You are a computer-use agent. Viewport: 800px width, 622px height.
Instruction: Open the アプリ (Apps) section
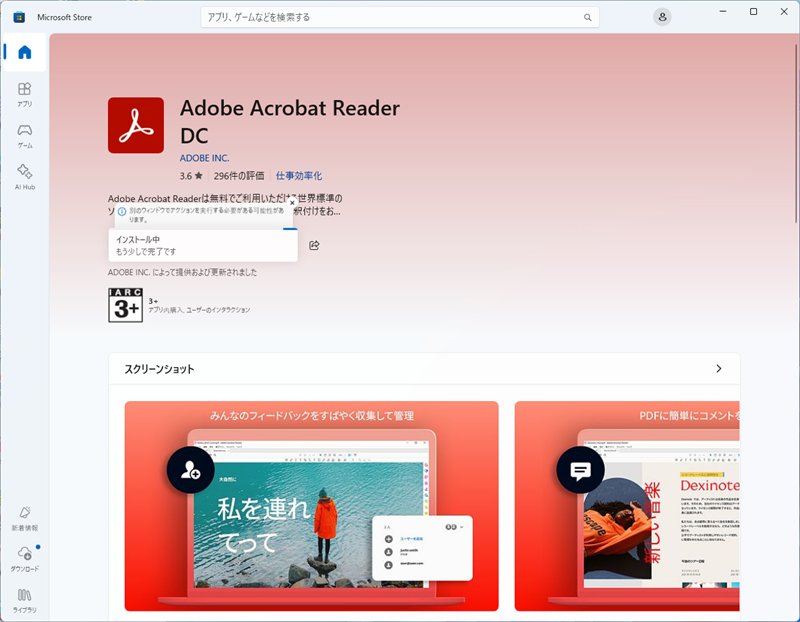click(x=24, y=94)
